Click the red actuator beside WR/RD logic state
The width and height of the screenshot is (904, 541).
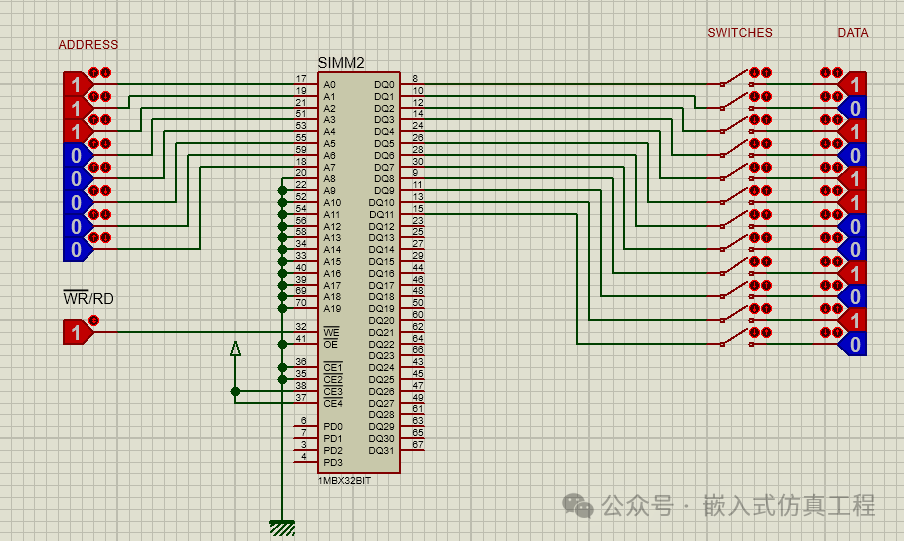coord(94,320)
